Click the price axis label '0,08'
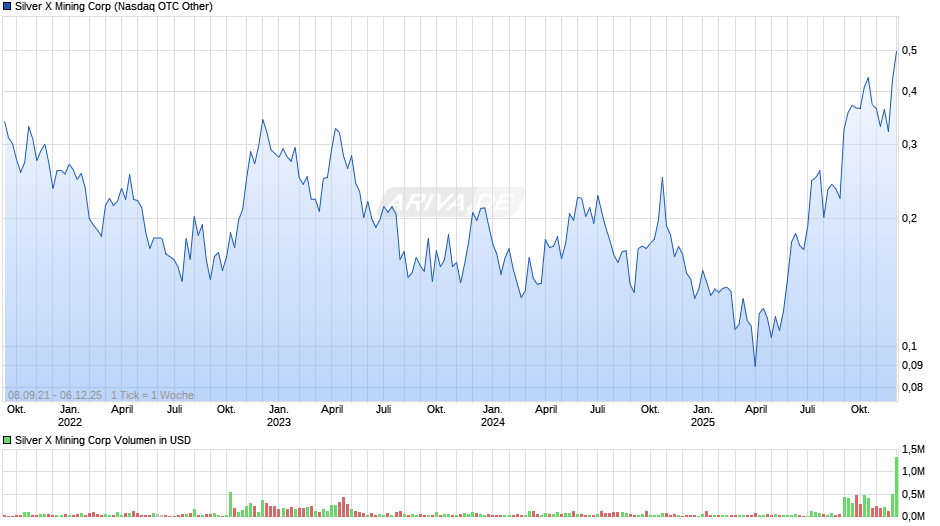 click(x=912, y=387)
